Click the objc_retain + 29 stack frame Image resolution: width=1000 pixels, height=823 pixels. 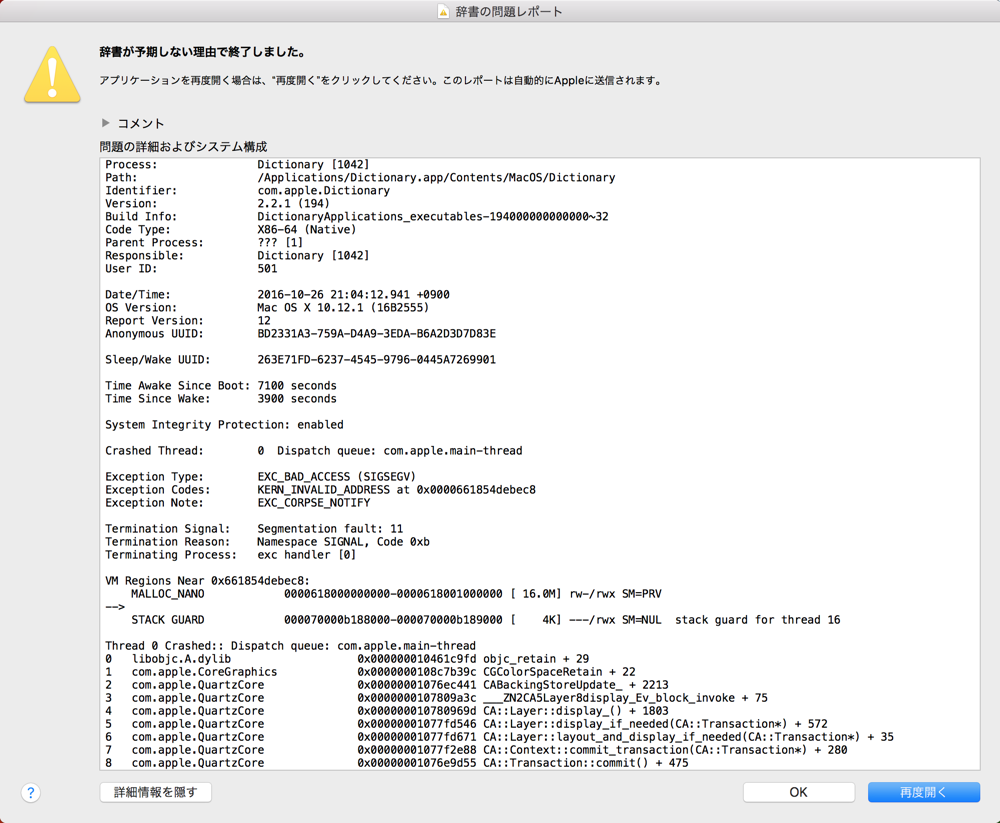[535, 659]
